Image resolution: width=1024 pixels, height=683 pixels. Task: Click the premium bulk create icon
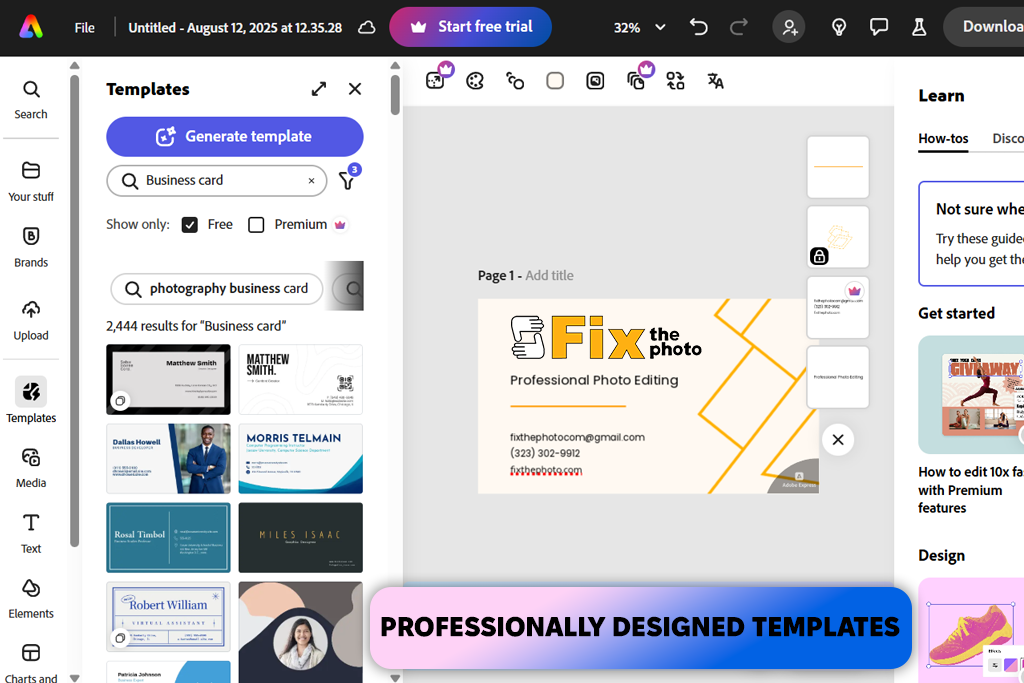click(637, 80)
